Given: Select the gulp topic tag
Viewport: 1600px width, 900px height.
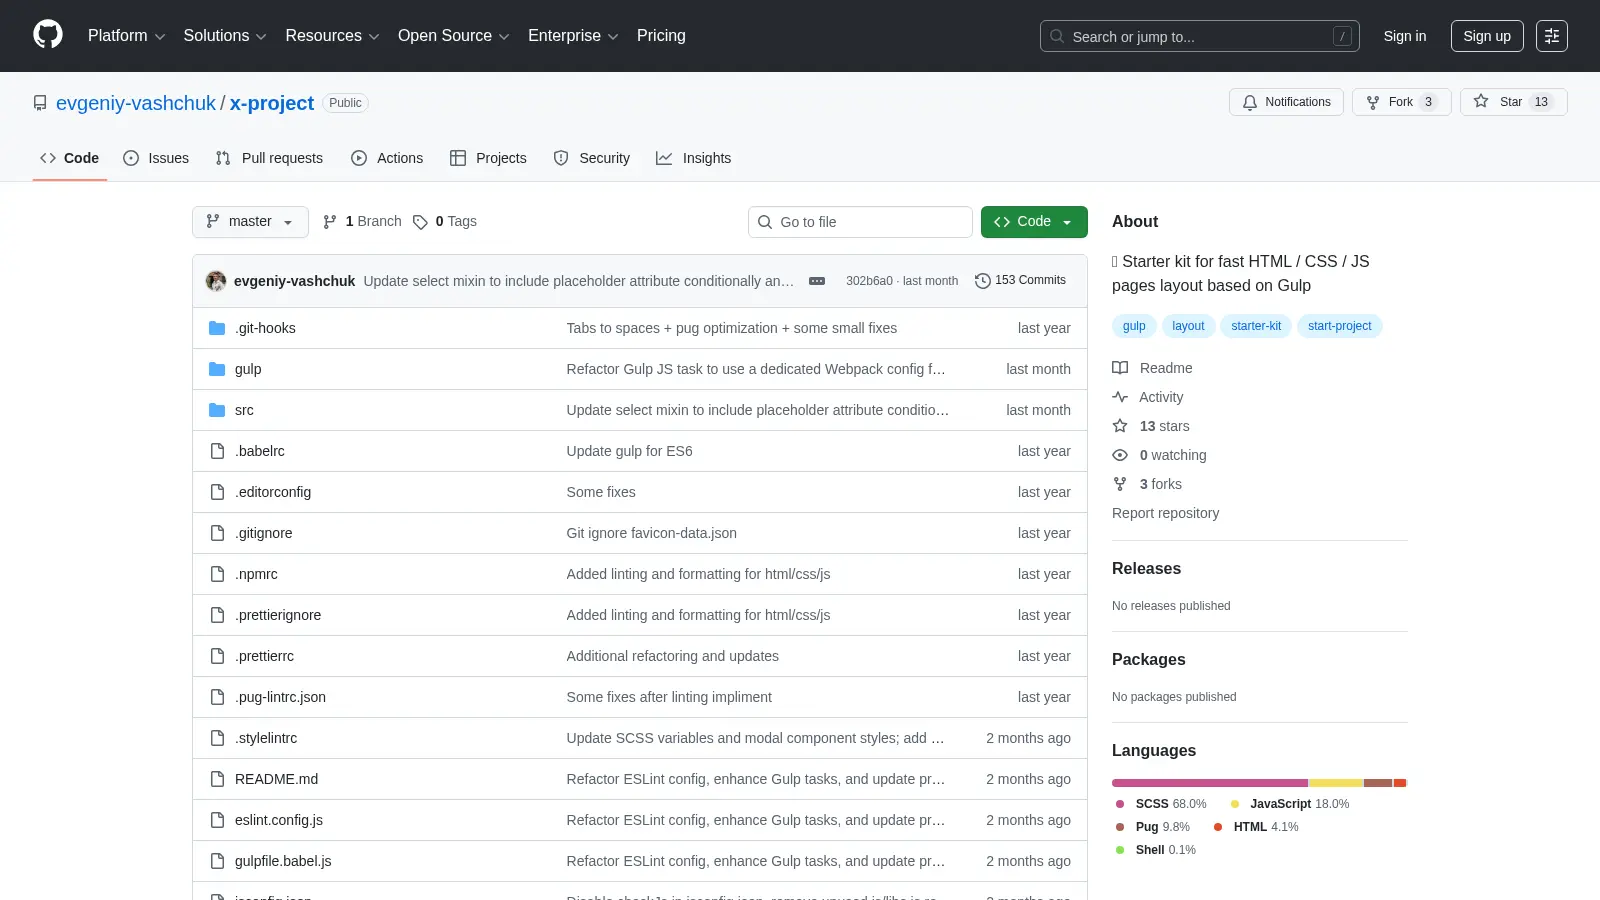Looking at the screenshot, I should (1134, 326).
